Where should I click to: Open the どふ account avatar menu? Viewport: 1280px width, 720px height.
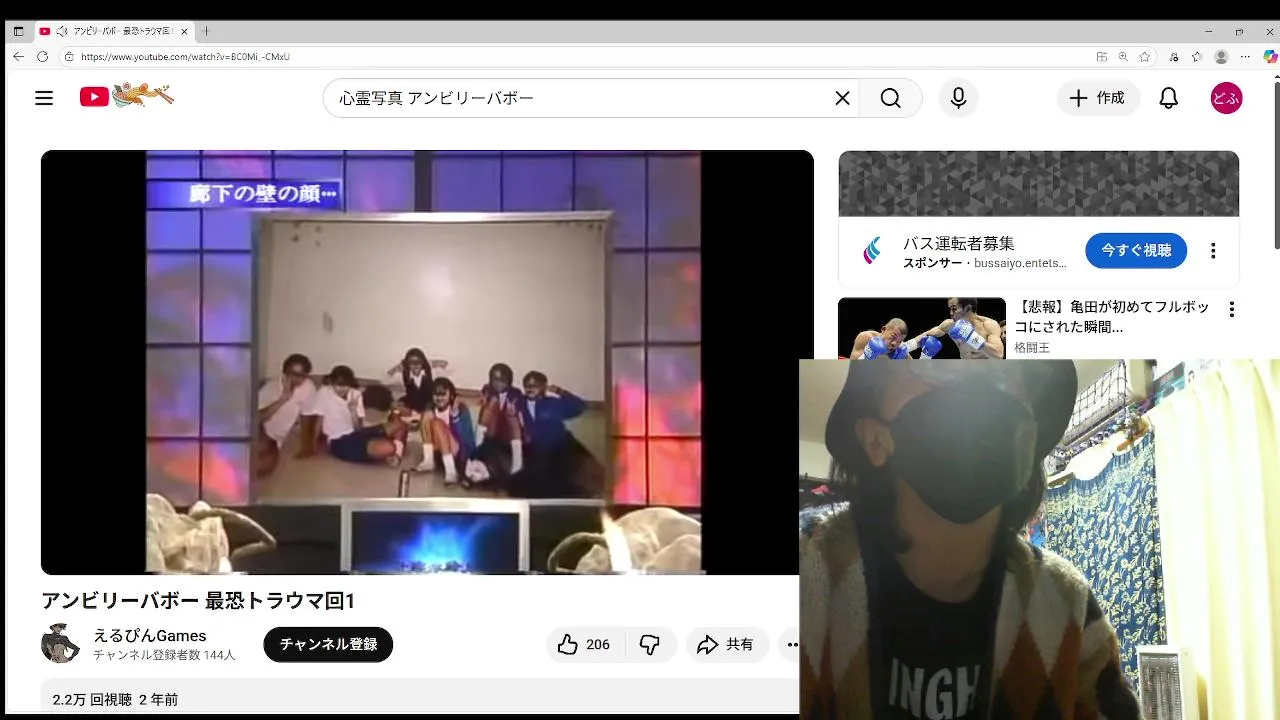tap(1226, 98)
